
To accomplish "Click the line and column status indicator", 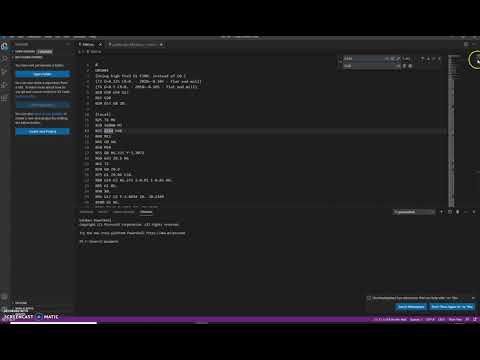I will tap(391, 319).
